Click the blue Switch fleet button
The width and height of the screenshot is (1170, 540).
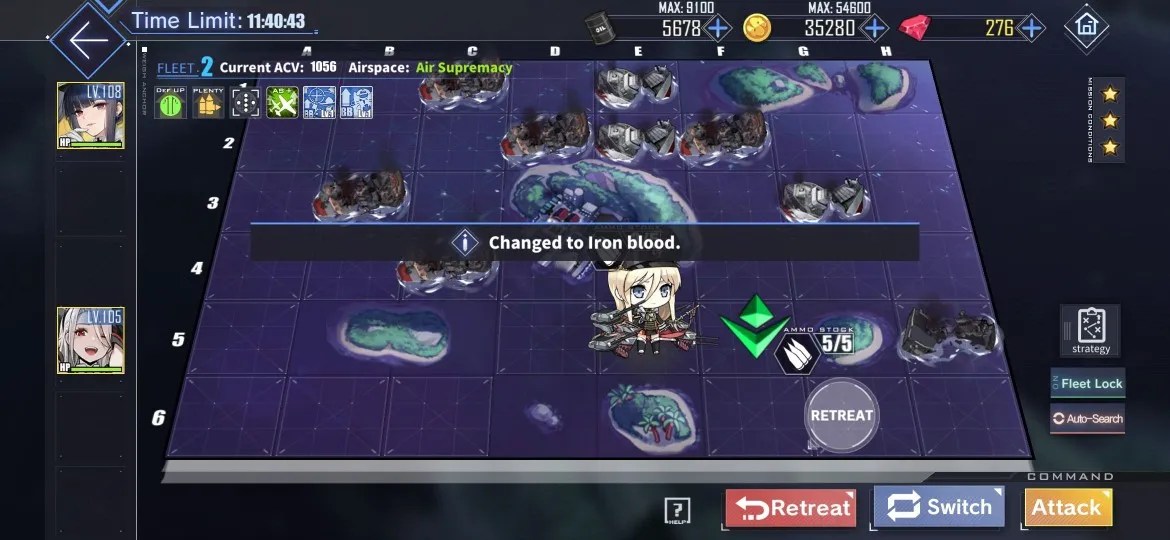939,507
